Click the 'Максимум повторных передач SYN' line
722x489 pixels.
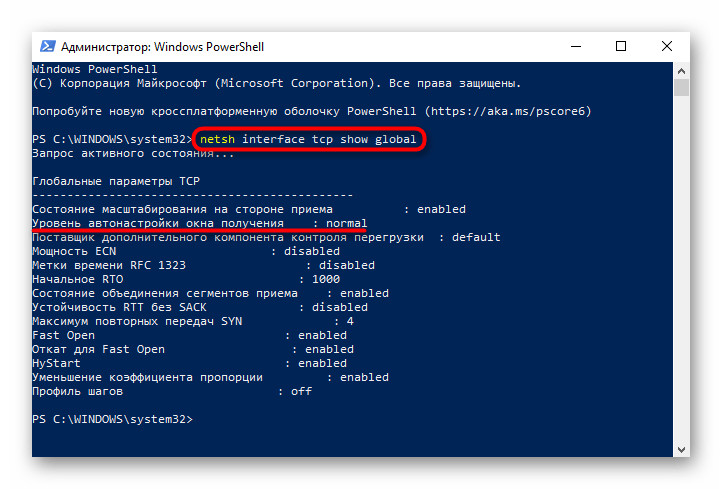click(193, 321)
